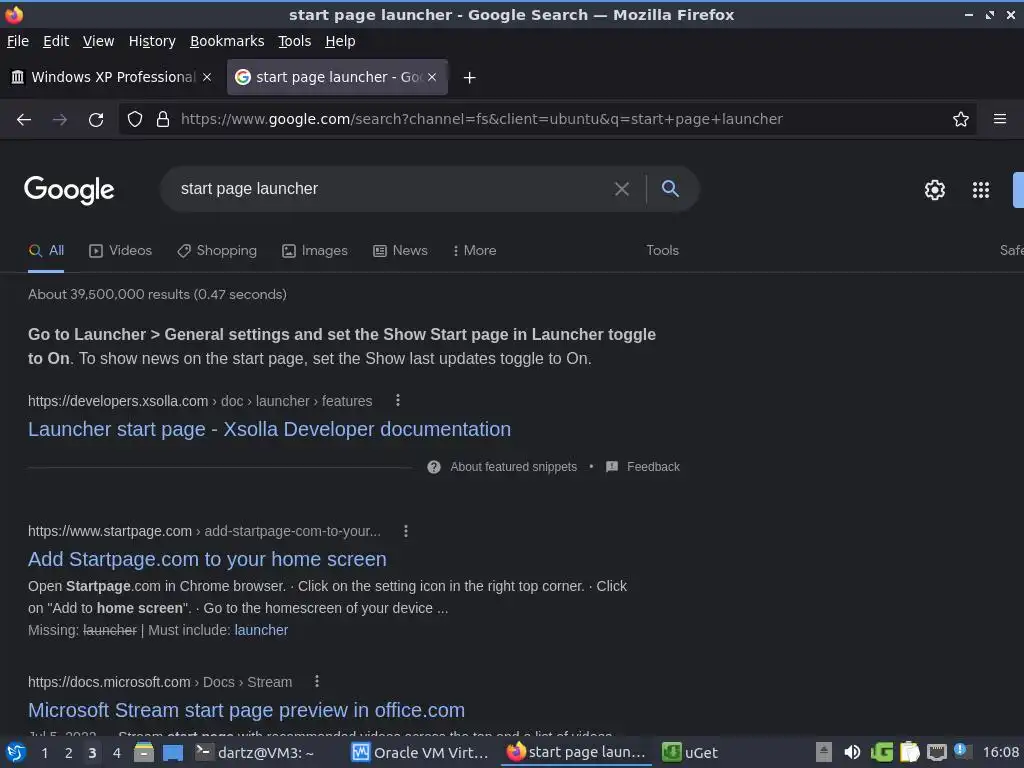
Task: Click the show desktop taskbar icon
Action: (172, 753)
